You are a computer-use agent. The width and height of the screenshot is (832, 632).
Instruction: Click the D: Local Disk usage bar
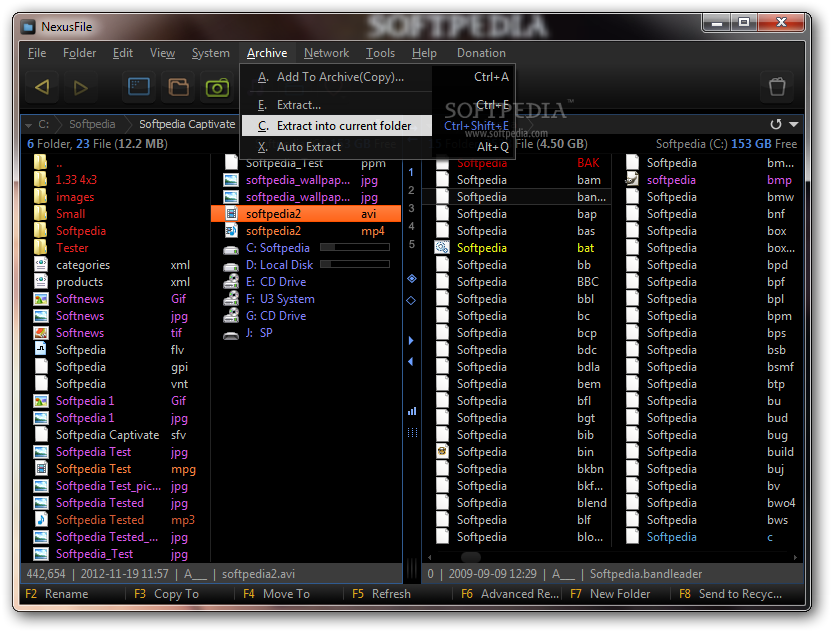354,264
